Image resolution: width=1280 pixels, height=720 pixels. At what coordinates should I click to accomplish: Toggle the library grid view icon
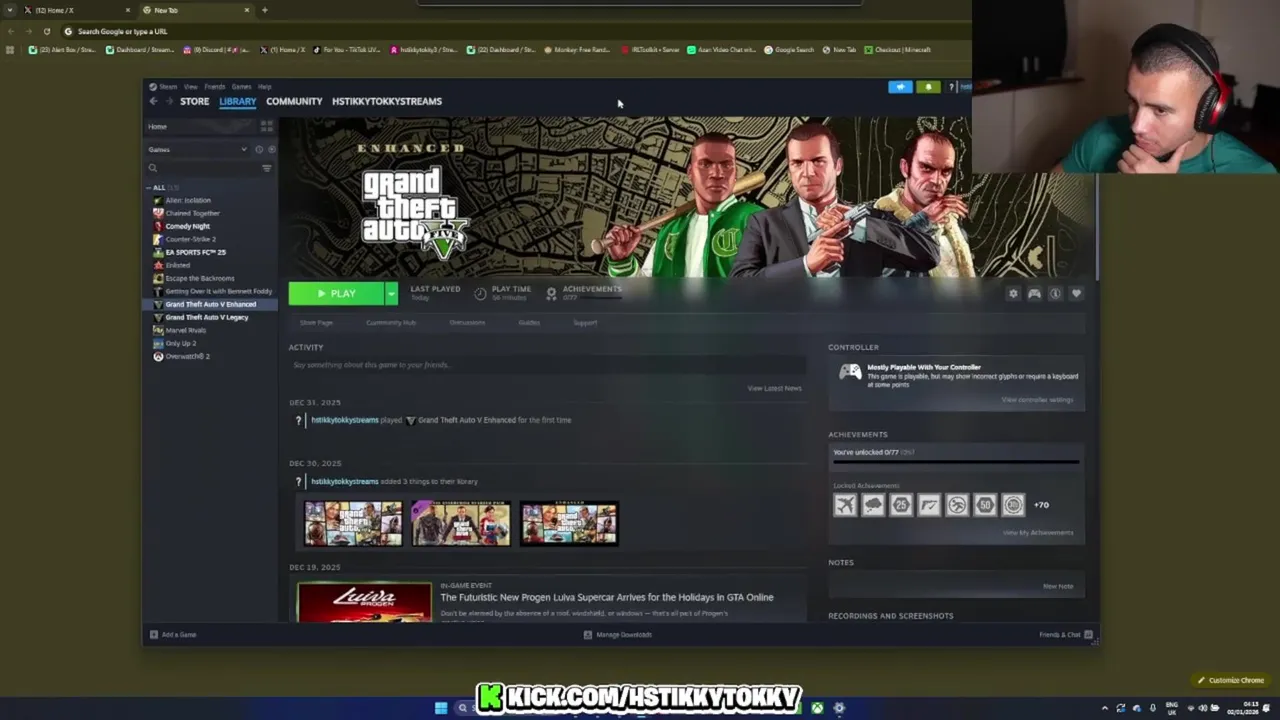(x=266, y=126)
